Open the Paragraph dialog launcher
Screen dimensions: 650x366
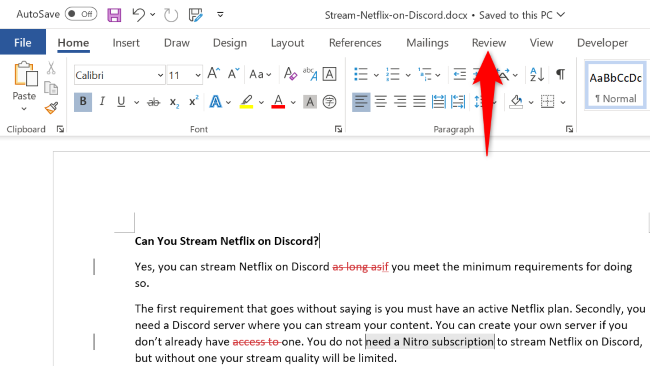click(569, 129)
